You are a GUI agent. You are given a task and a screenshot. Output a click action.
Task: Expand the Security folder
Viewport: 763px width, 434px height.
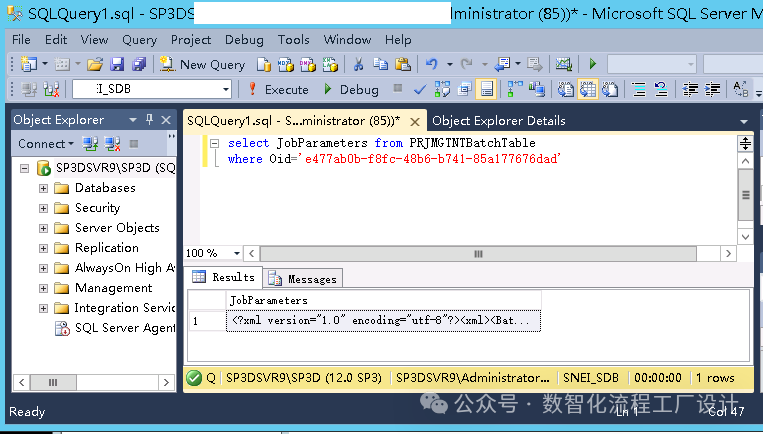43,208
